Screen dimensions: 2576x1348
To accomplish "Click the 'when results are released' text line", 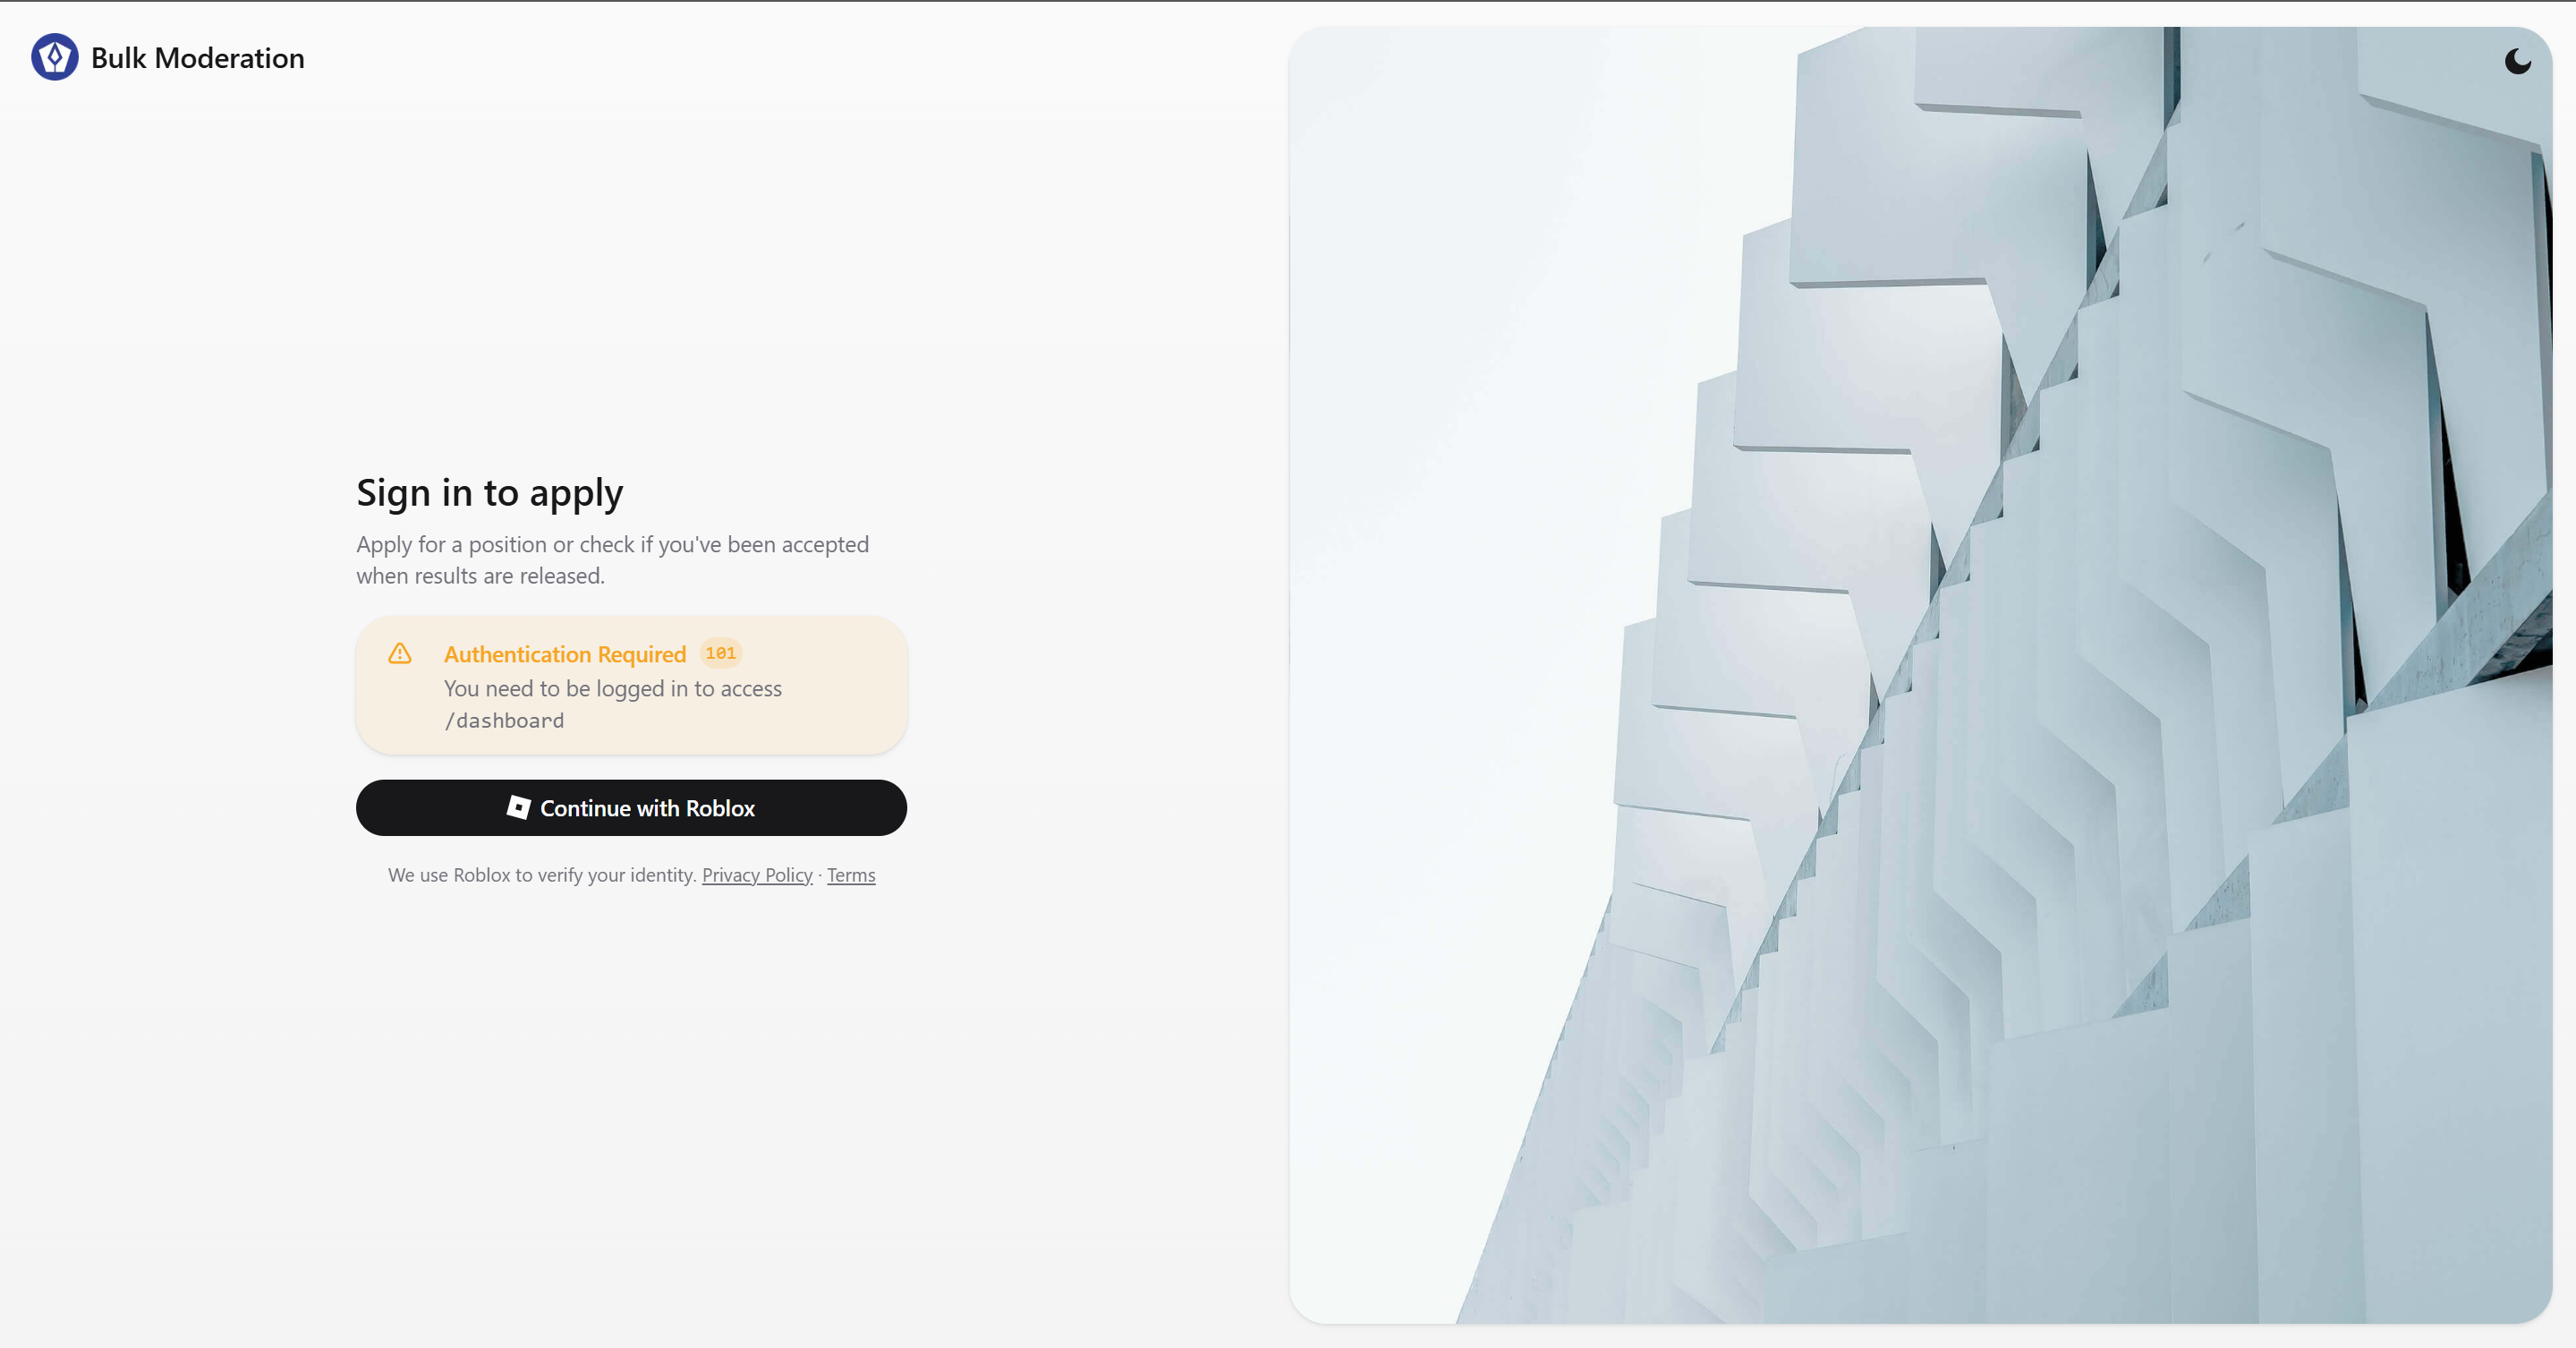I will [x=481, y=576].
